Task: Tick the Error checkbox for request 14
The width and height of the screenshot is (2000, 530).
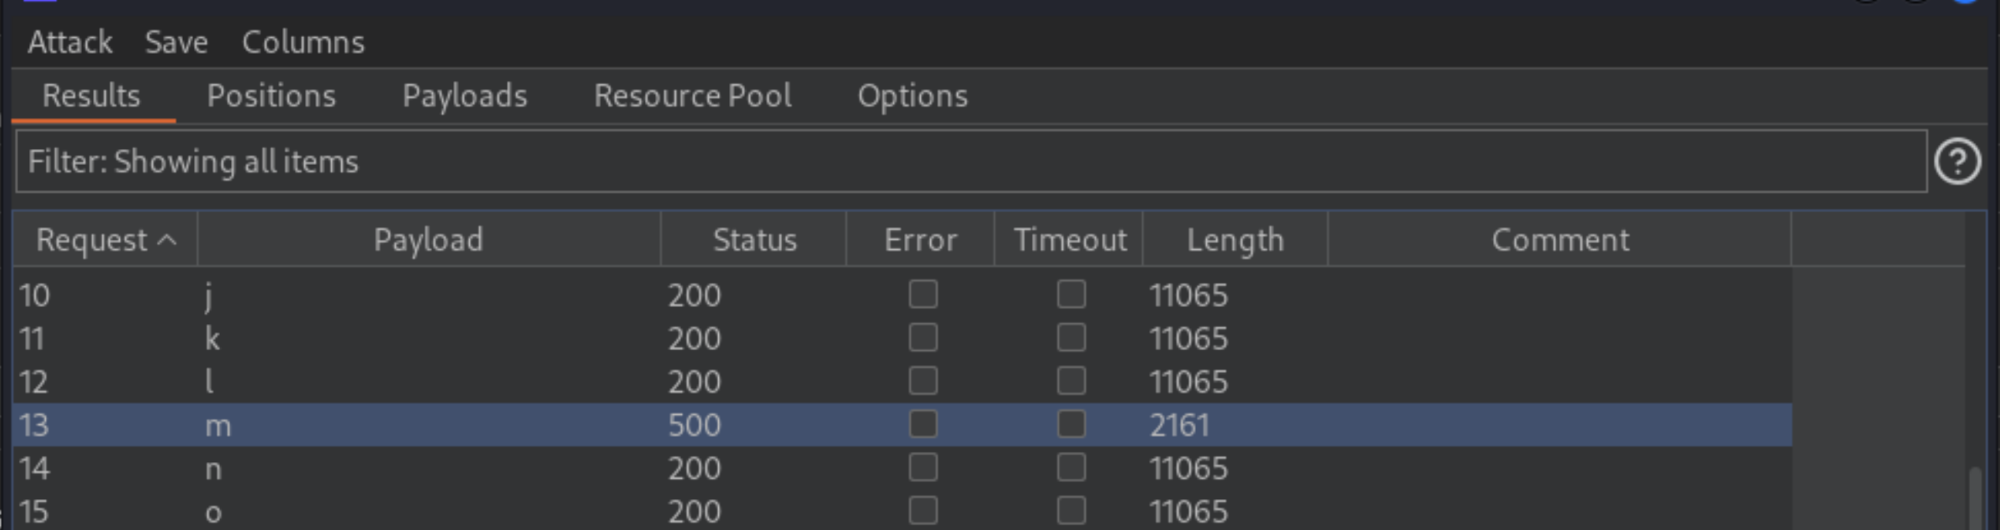Action: 922,467
